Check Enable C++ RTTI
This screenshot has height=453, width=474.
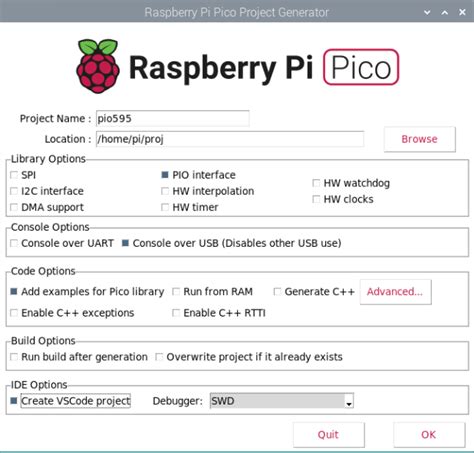pos(176,313)
